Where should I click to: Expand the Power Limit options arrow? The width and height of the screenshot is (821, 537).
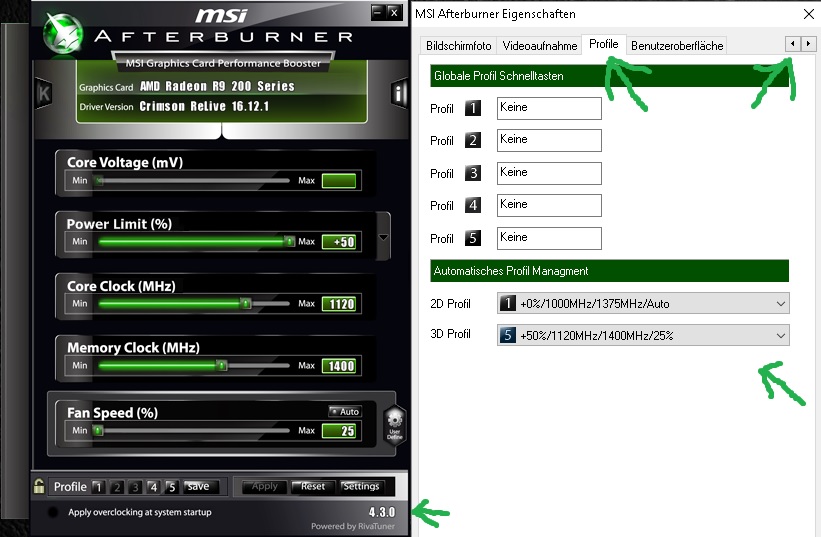[x=384, y=237]
